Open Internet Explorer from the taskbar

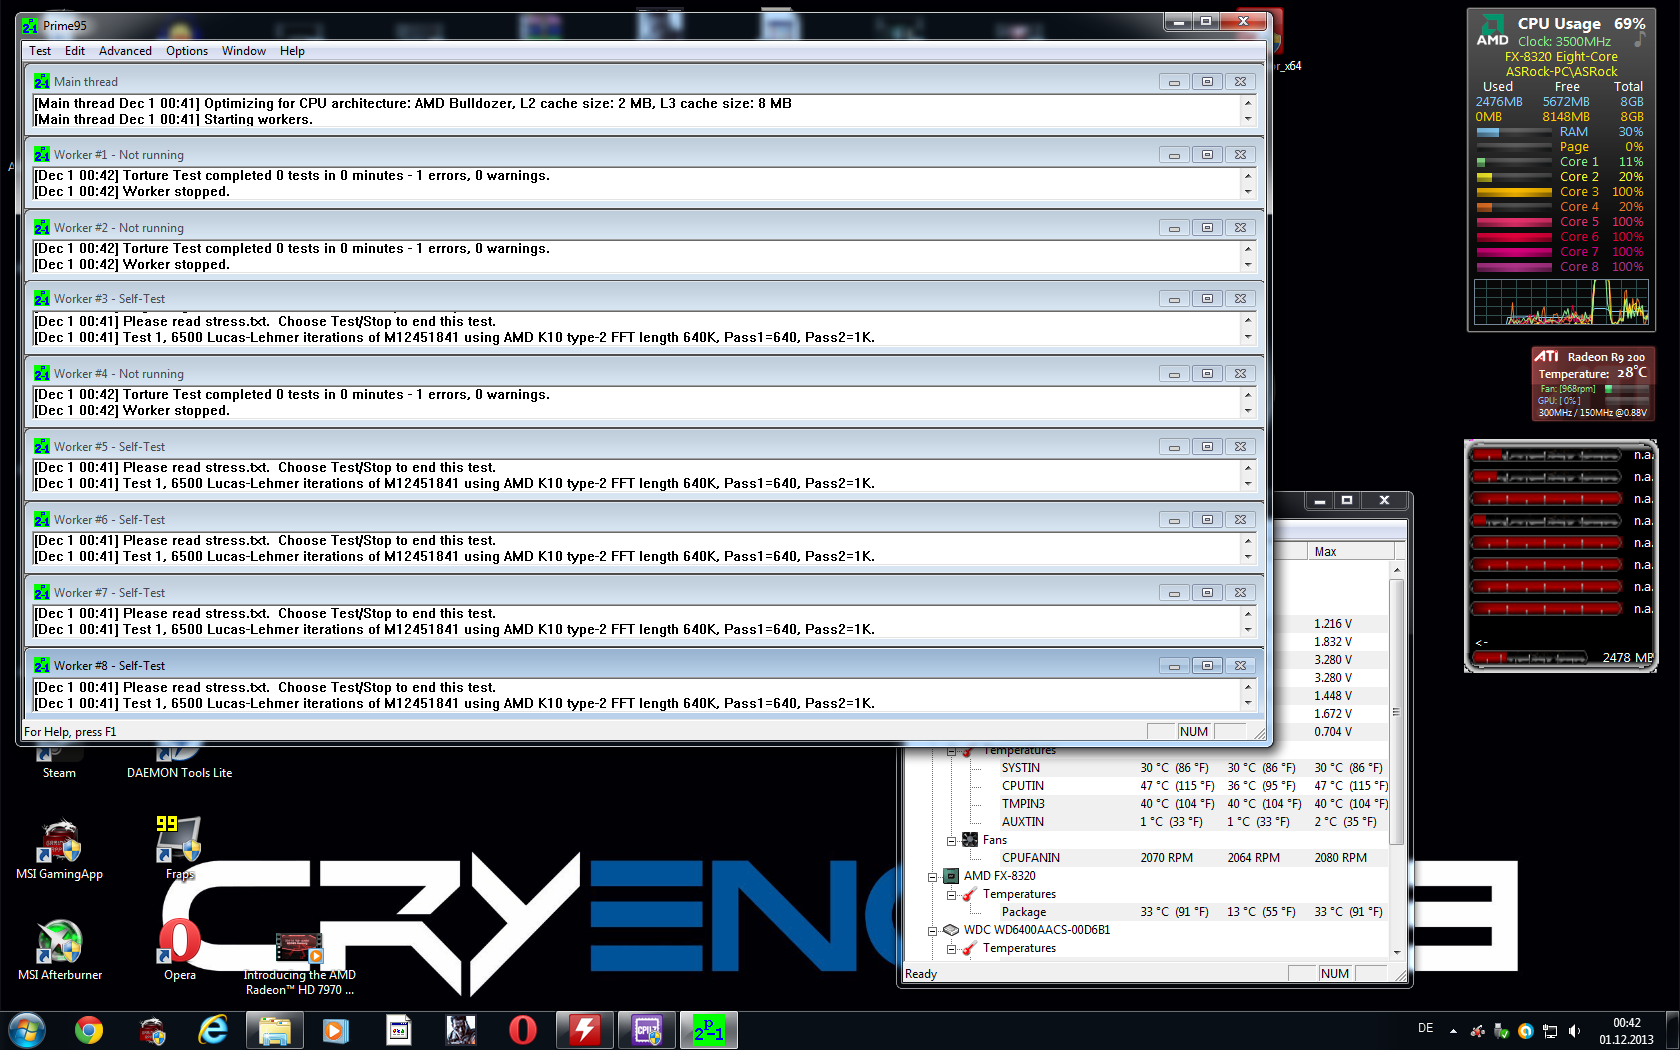213,1030
